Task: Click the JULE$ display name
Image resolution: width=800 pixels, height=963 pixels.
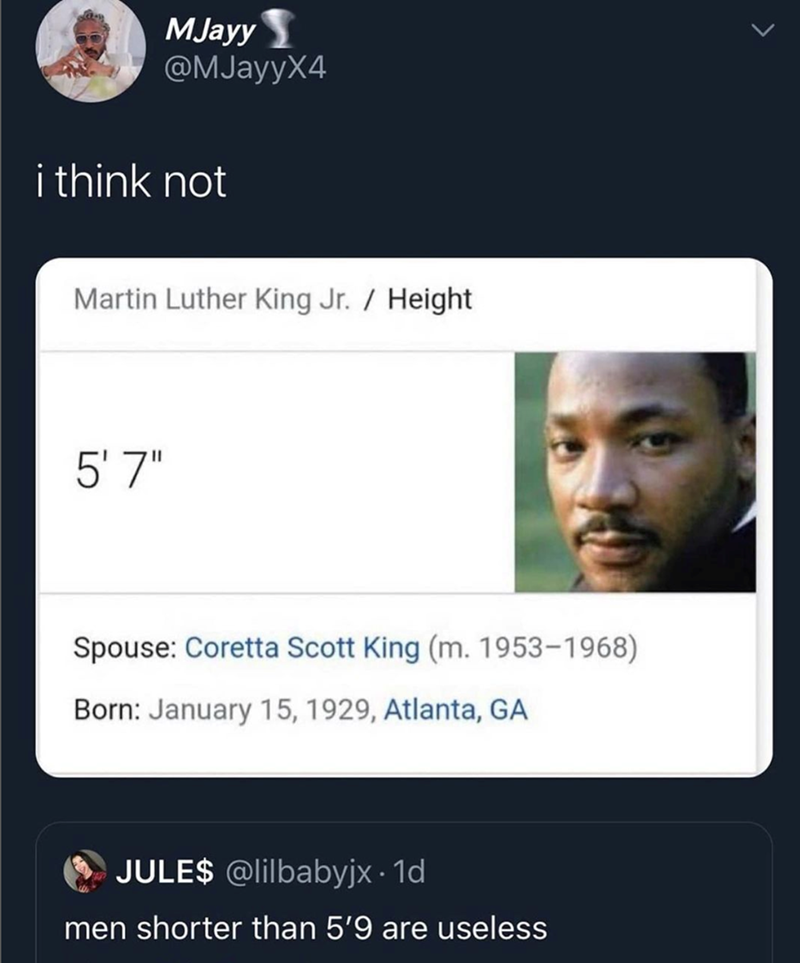Action: click(163, 872)
